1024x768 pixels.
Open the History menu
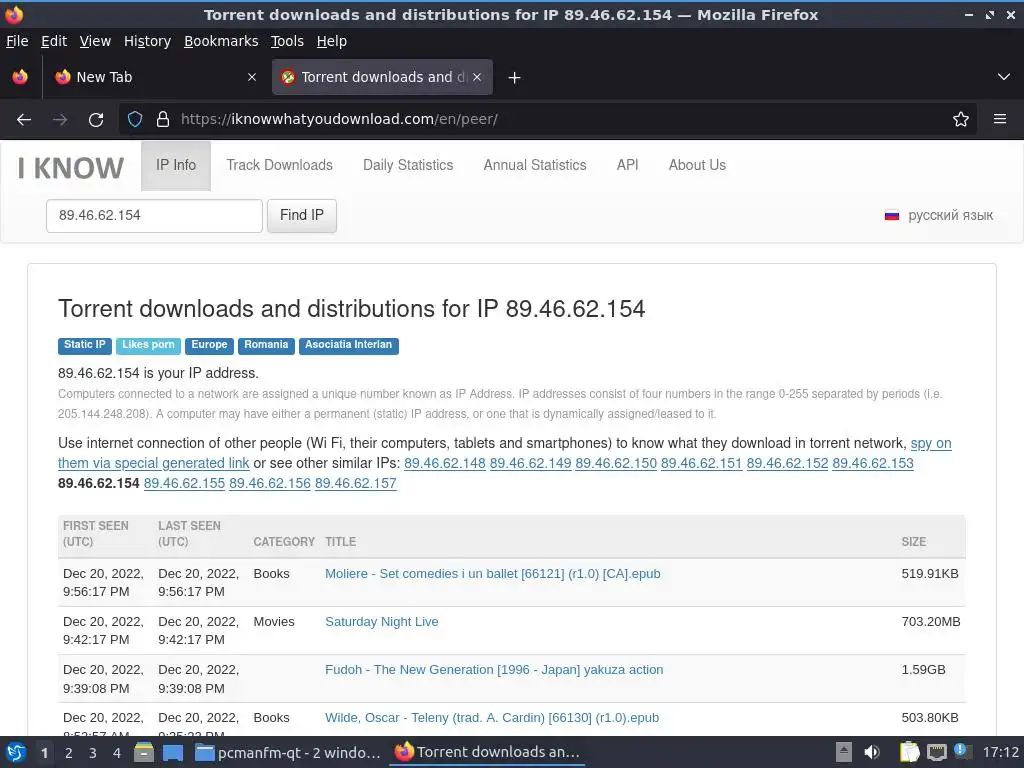pos(147,41)
